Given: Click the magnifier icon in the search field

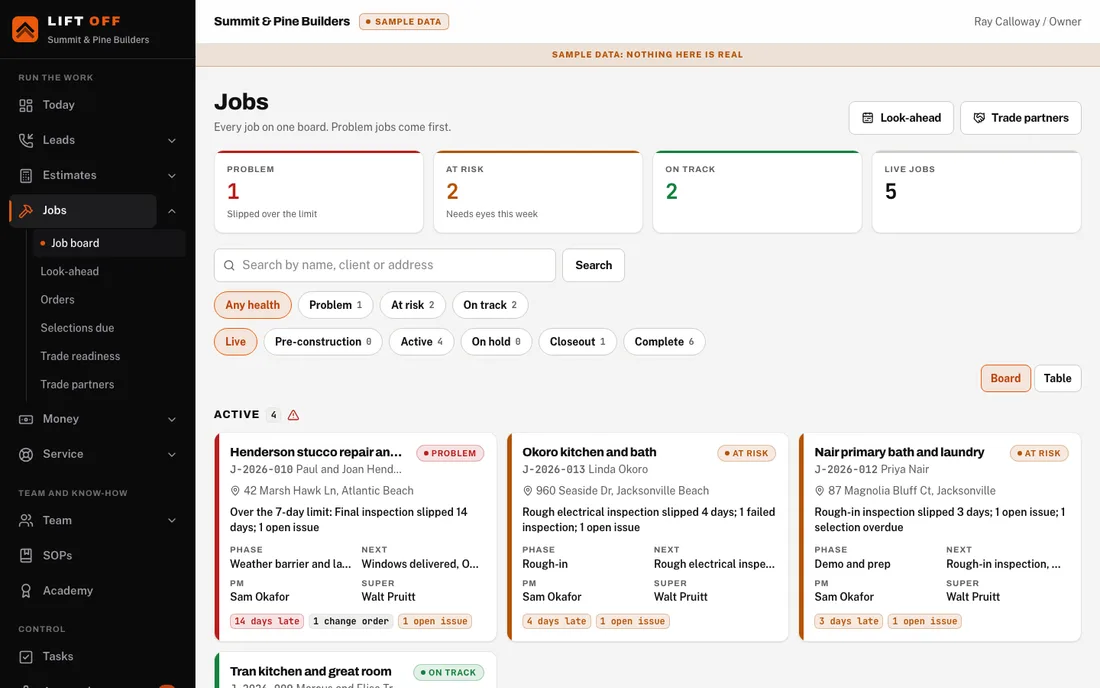Looking at the screenshot, I should (229, 265).
